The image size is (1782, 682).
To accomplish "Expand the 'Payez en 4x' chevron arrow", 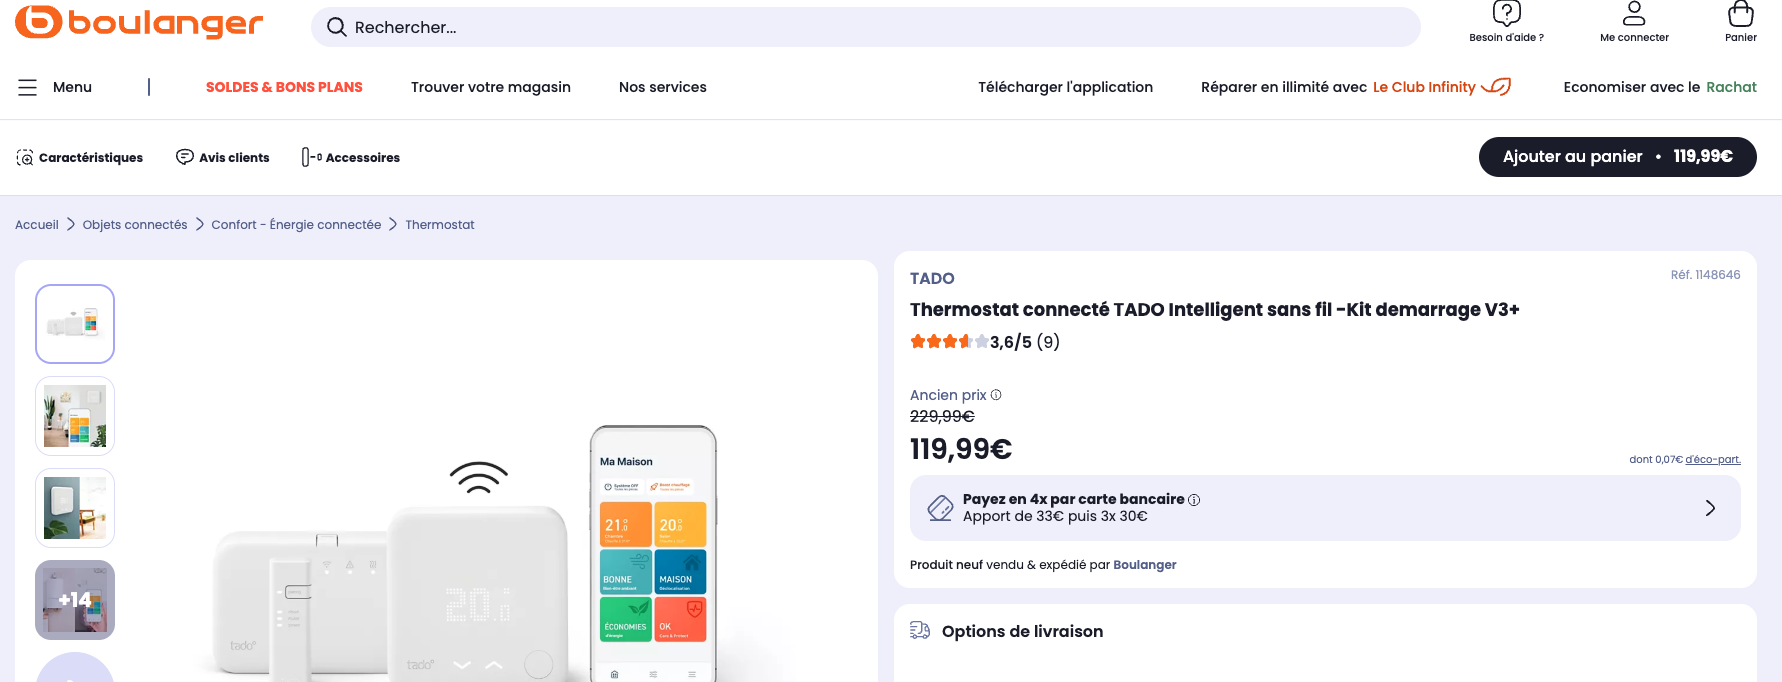I will pos(1710,508).
